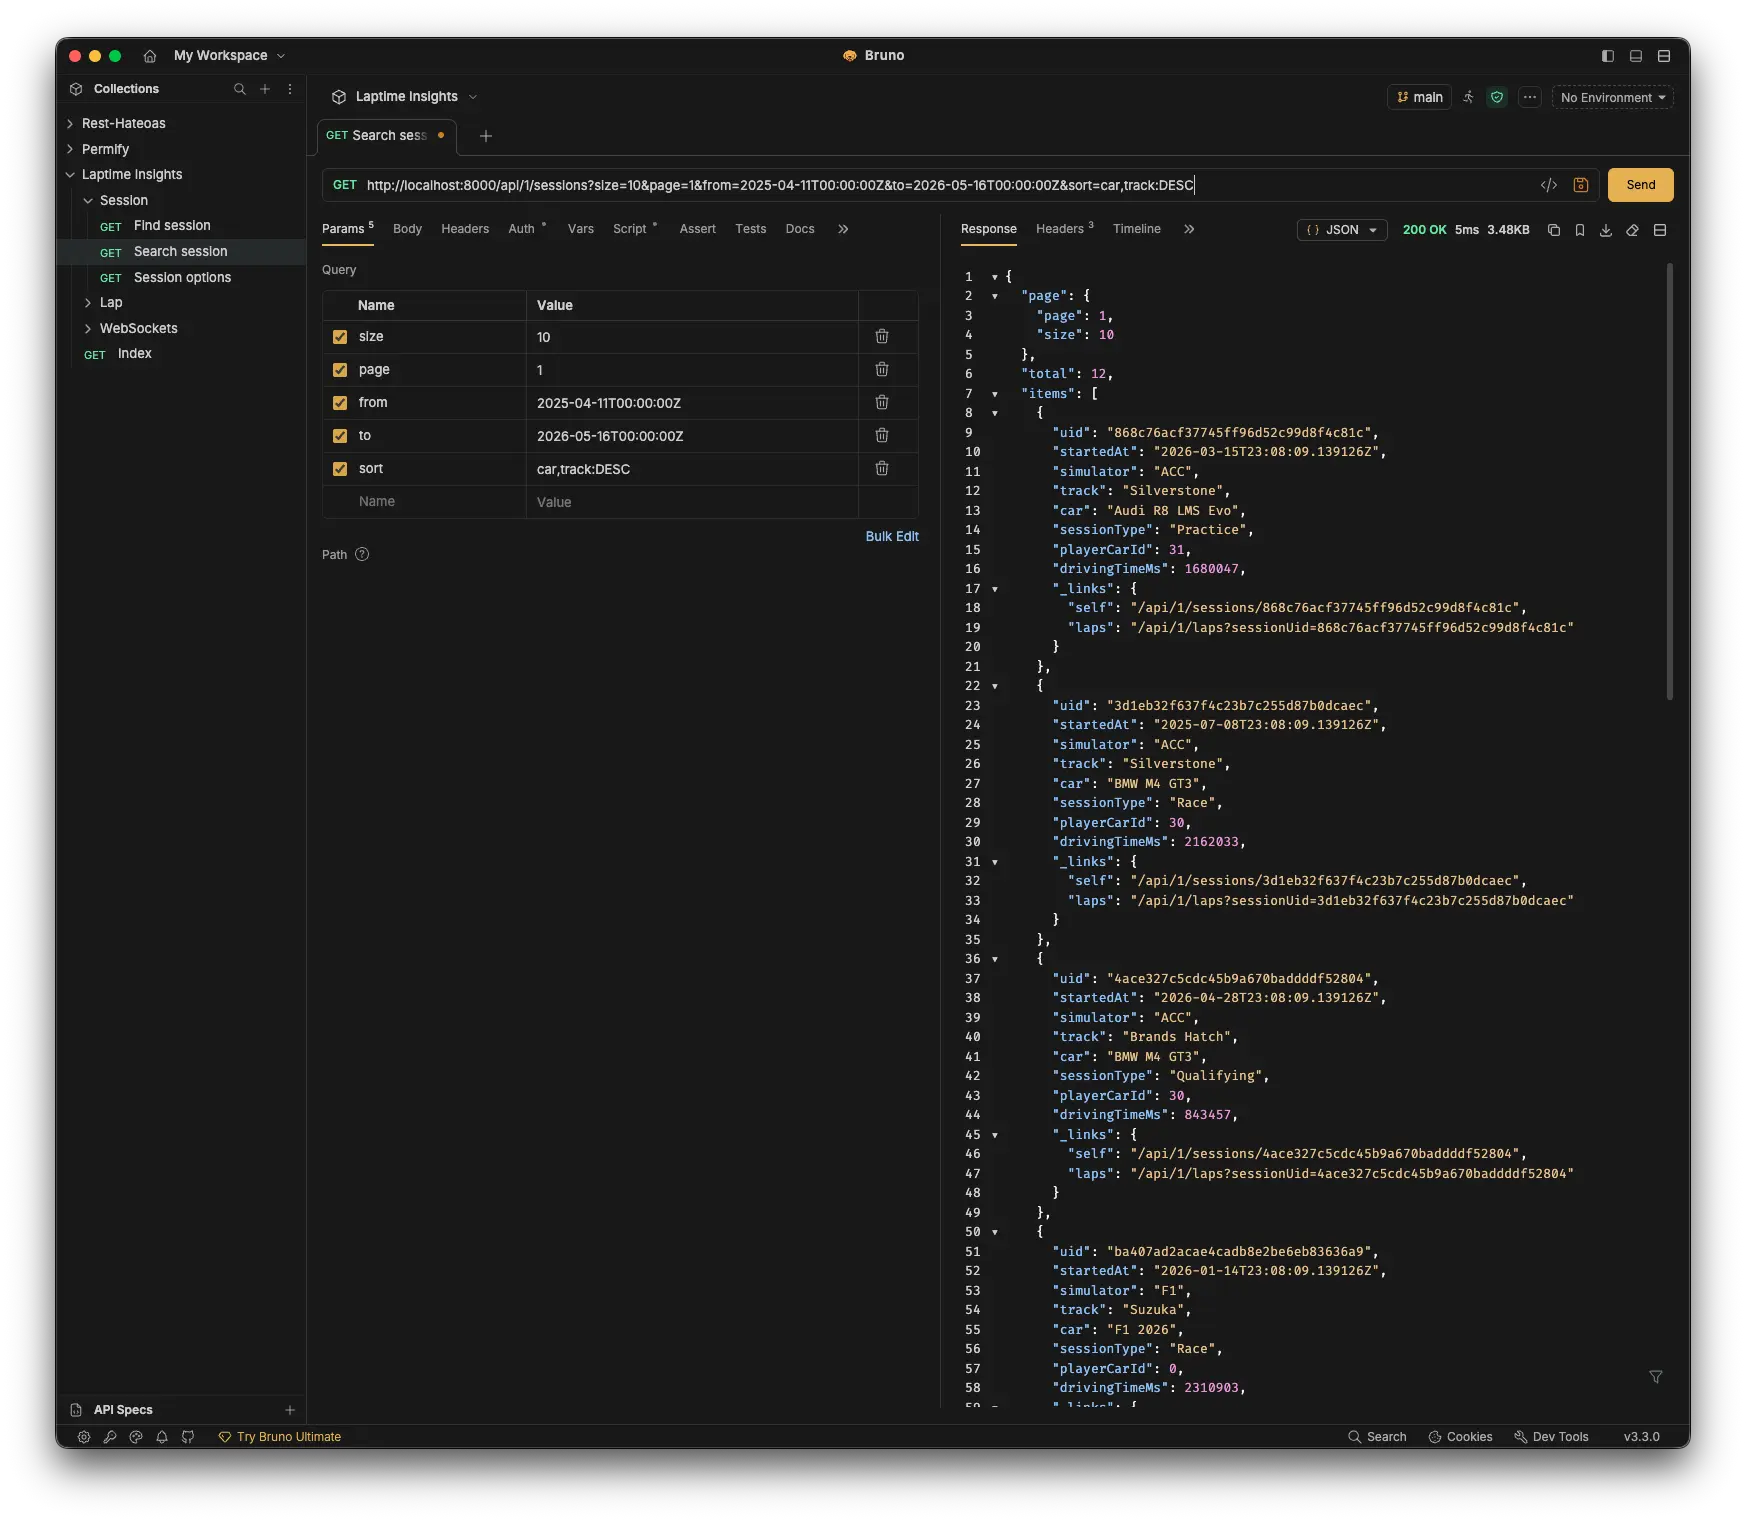1746x1522 pixels.
Task: Expand the WebSockets folder
Action: pos(88,329)
